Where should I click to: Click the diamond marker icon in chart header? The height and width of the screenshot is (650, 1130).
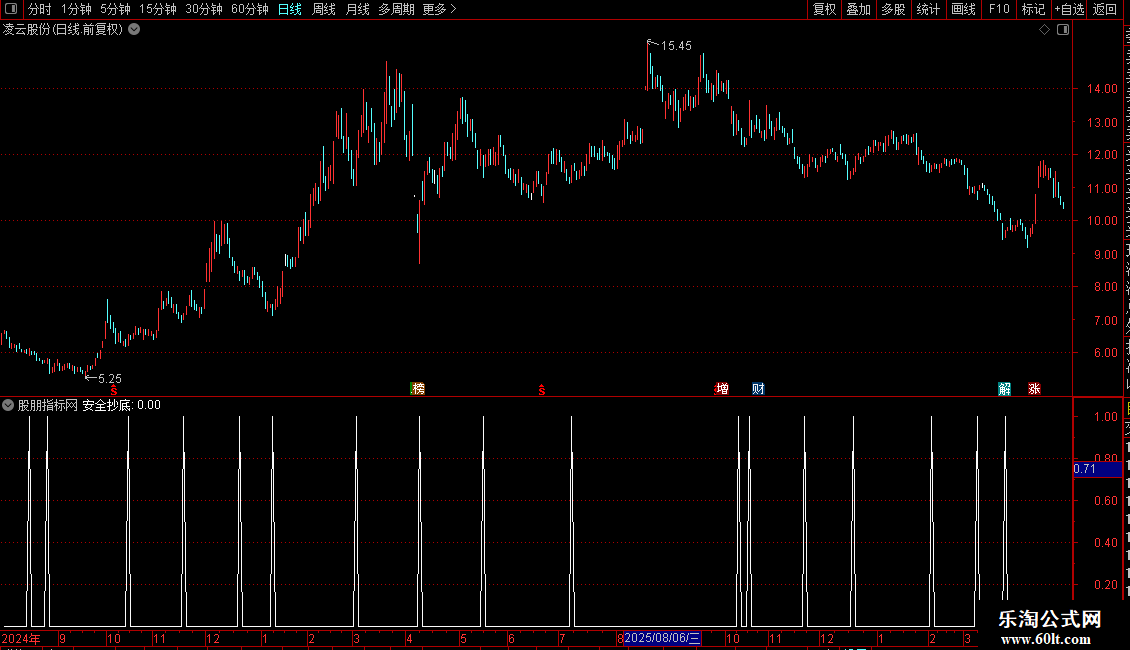tap(1044, 30)
